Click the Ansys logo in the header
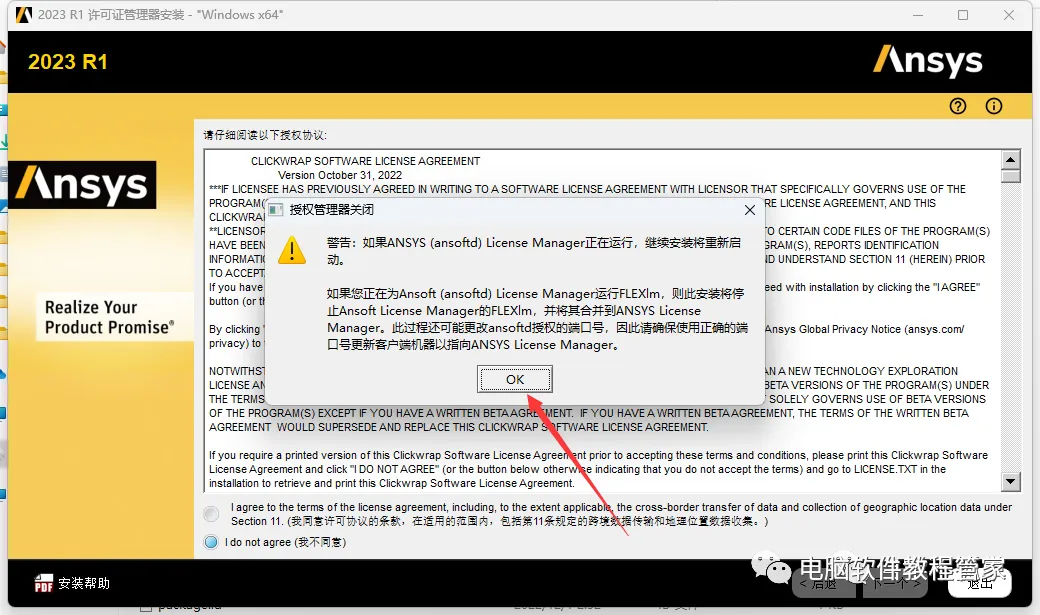The image size is (1040, 615). tap(927, 61)
